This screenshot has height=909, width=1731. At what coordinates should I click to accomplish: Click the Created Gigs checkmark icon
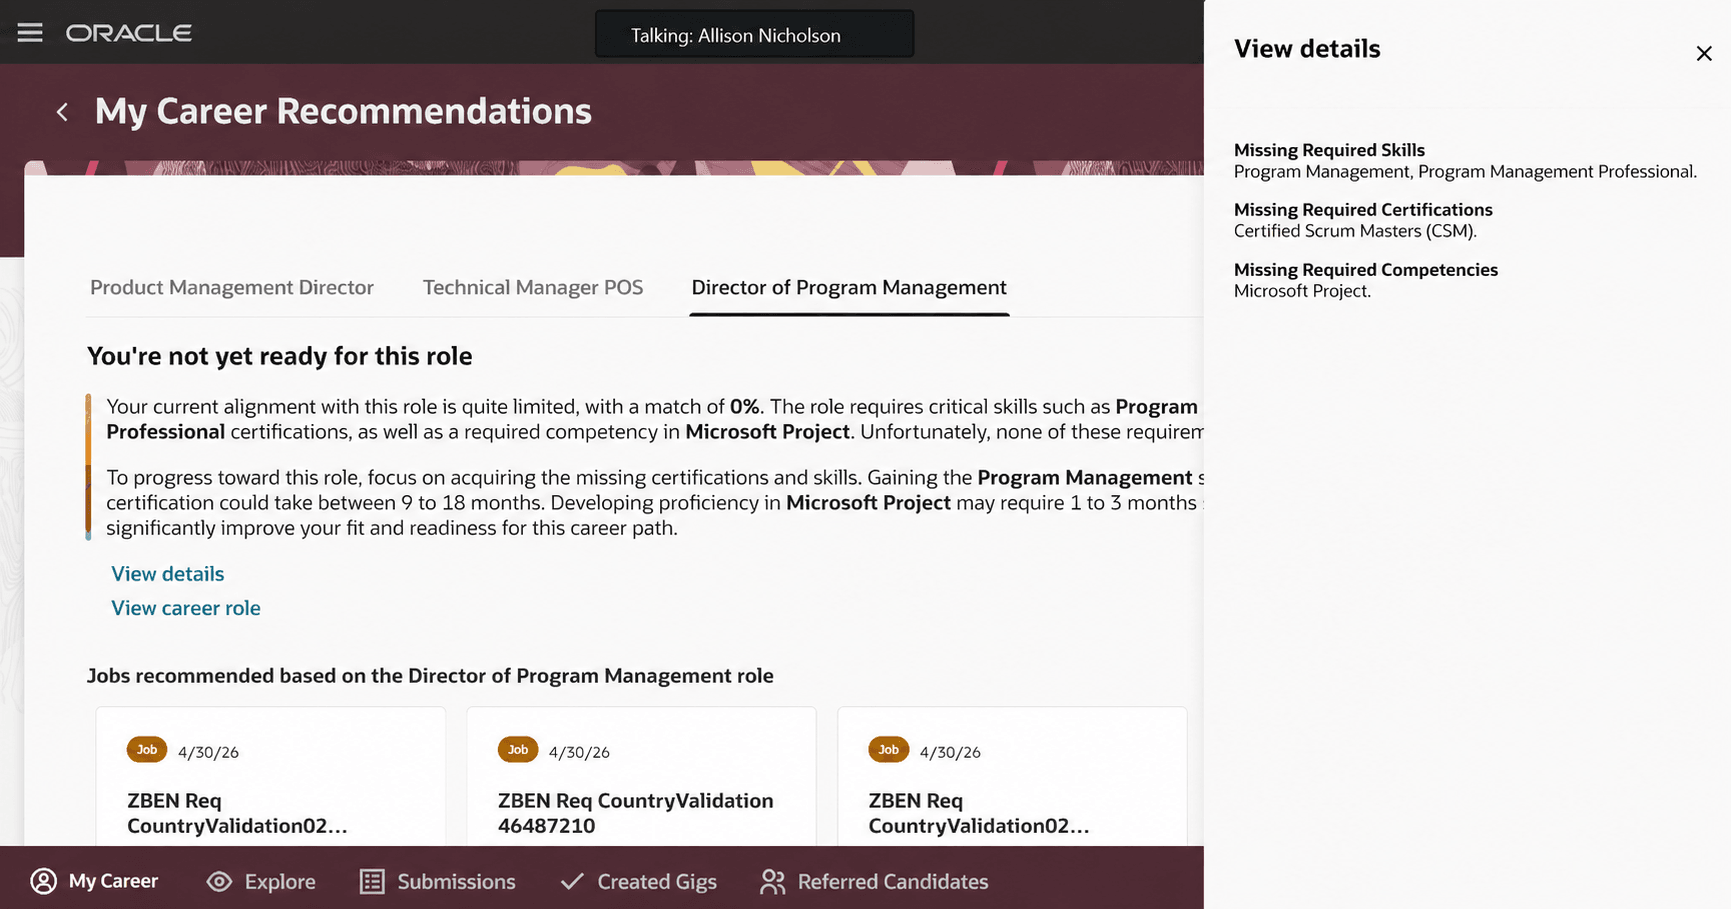pos(572,881)
